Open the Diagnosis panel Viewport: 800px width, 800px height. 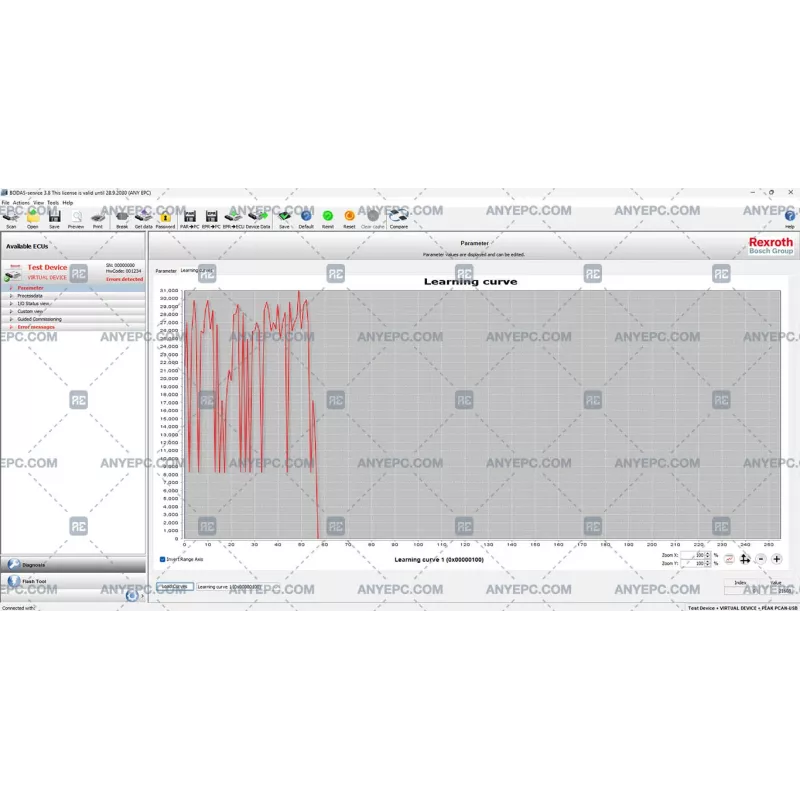click(35, 565)
